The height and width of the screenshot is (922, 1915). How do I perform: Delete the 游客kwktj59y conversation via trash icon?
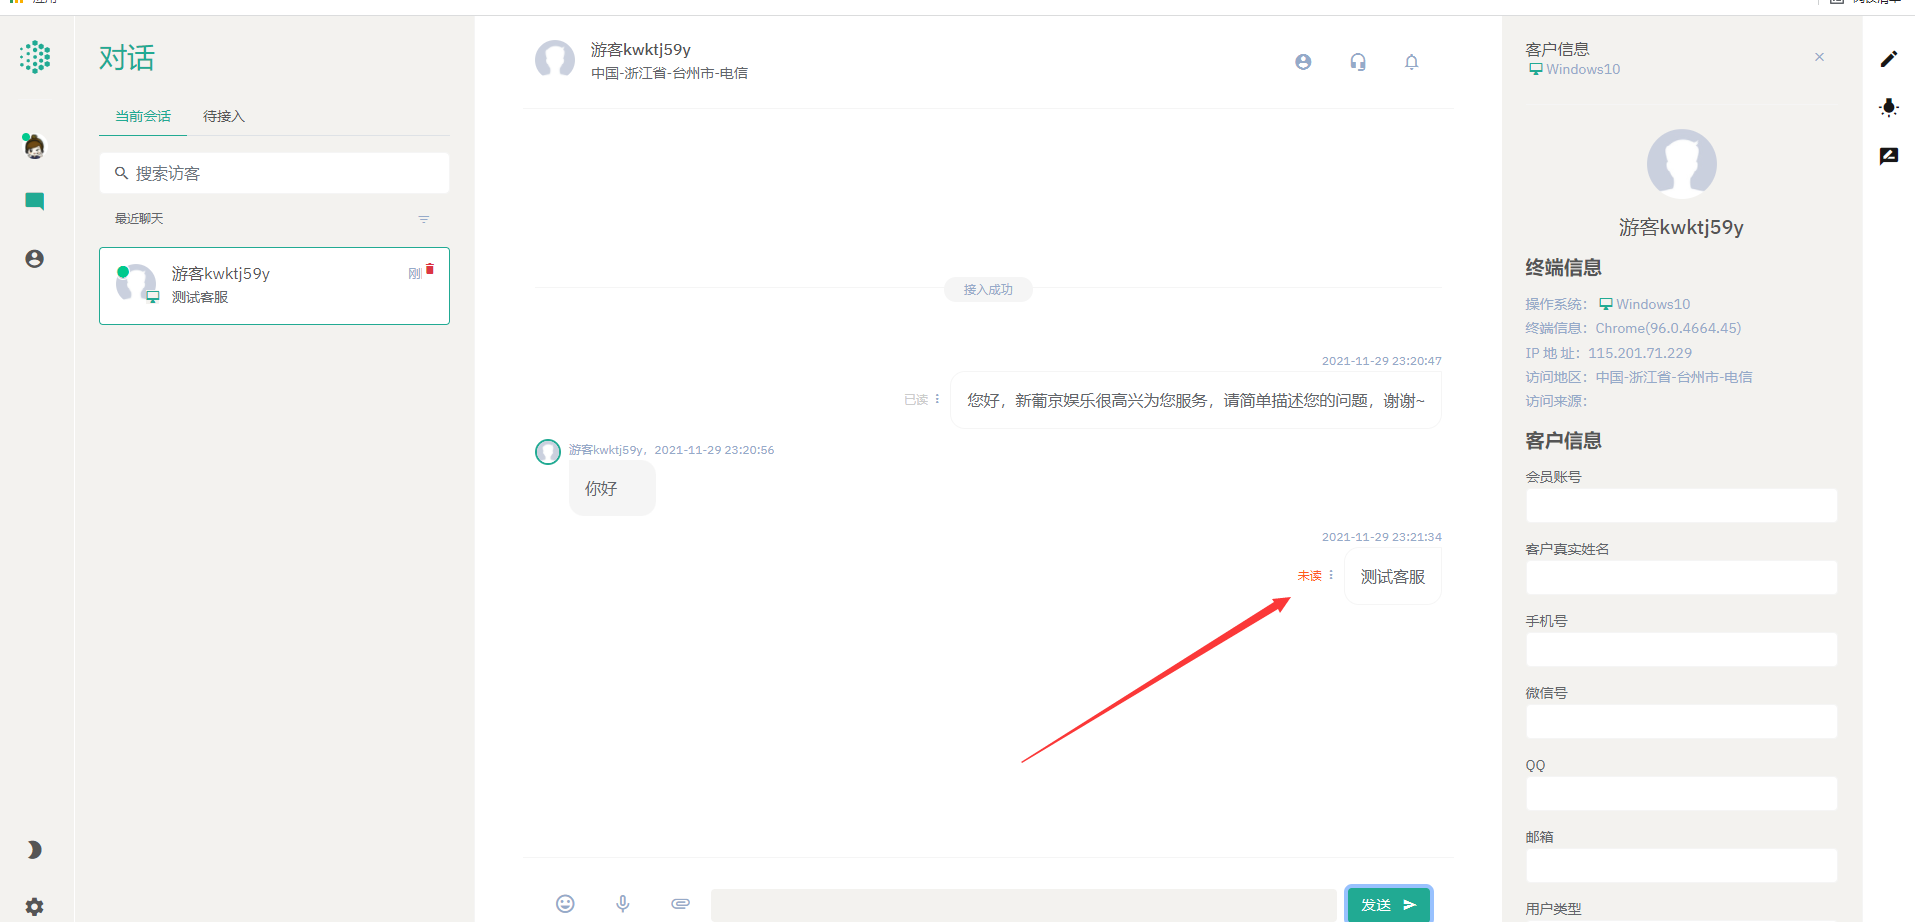(x=430, y=268)
